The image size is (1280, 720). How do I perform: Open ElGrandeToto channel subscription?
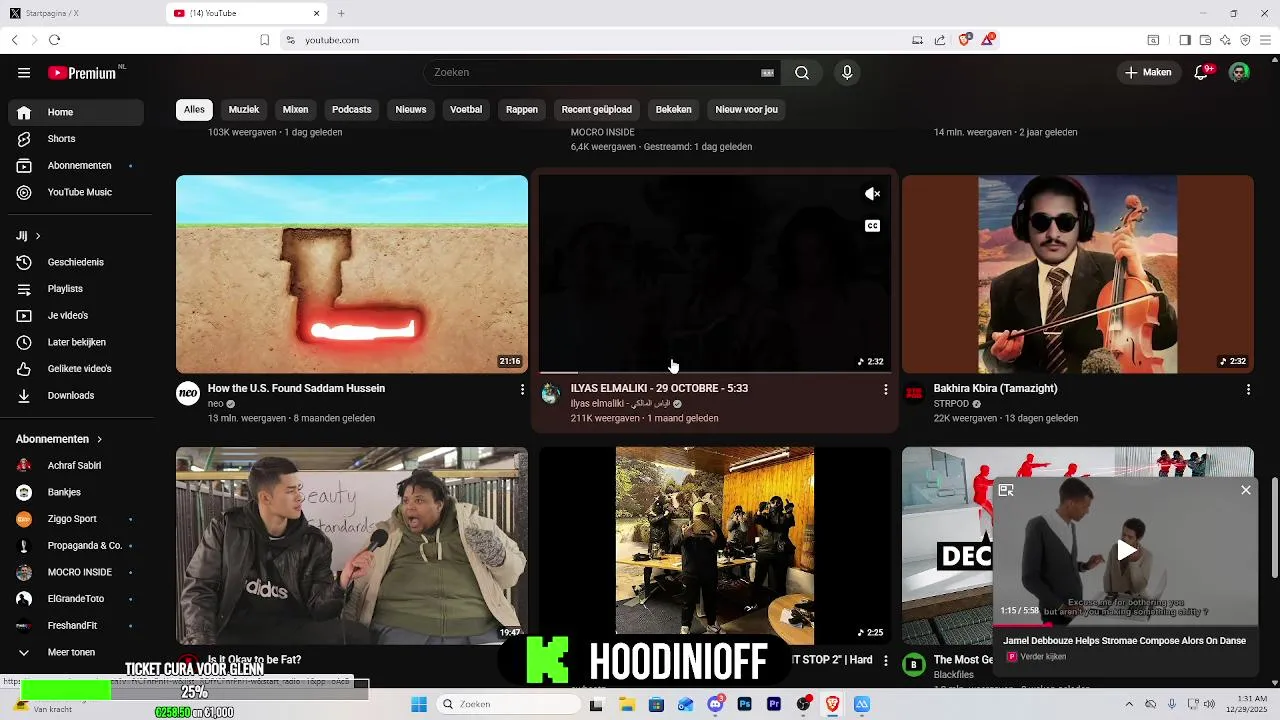tap(76, 599)
